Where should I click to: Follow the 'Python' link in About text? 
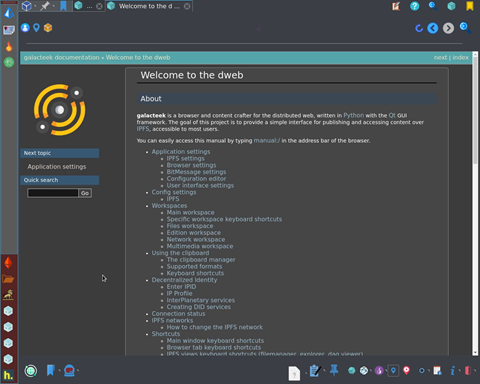coord(353,115)
